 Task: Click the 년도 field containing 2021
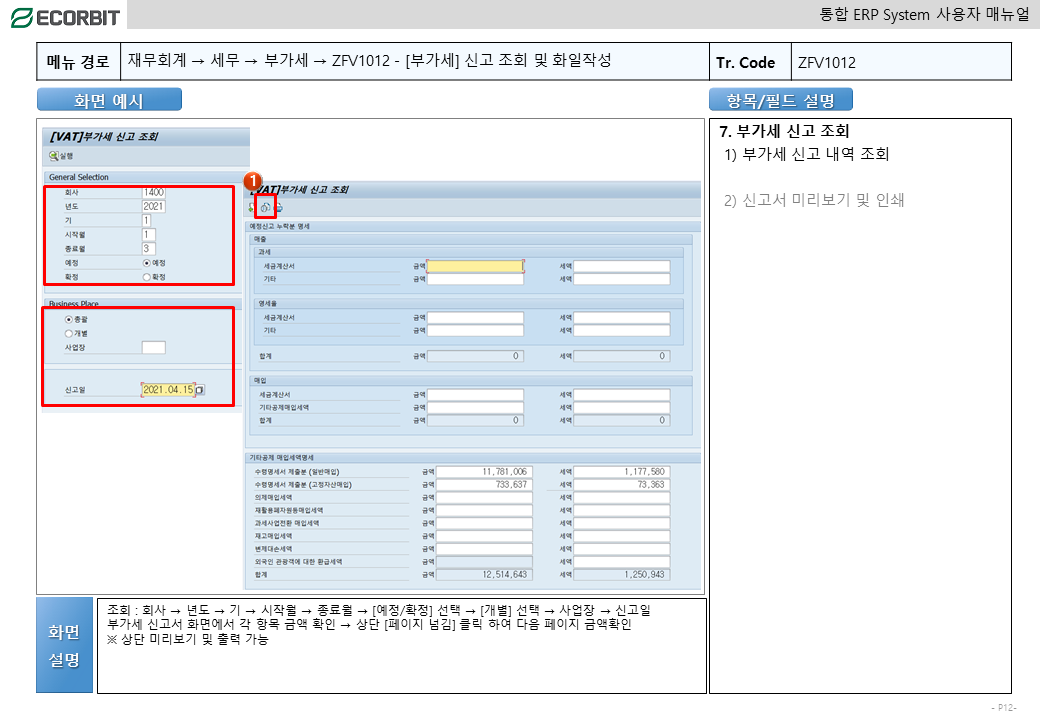click(154, 206)
